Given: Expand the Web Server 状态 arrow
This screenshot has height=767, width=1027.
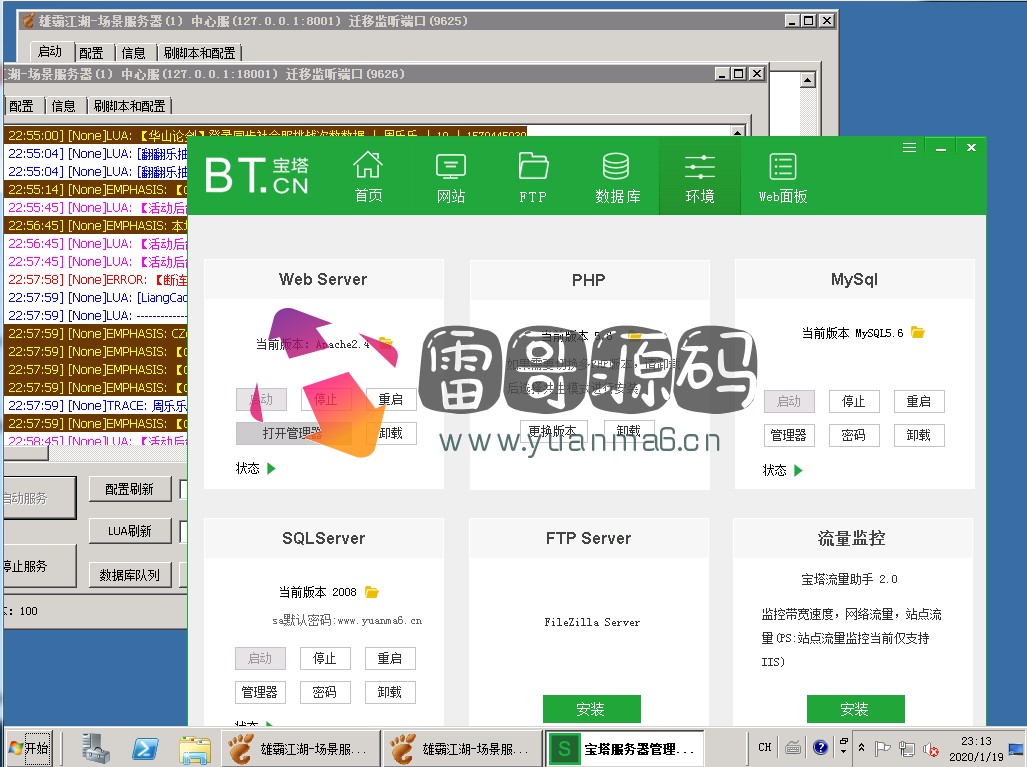Looking at the screenshot, I should pyautogui.click(x=271, y=468).
